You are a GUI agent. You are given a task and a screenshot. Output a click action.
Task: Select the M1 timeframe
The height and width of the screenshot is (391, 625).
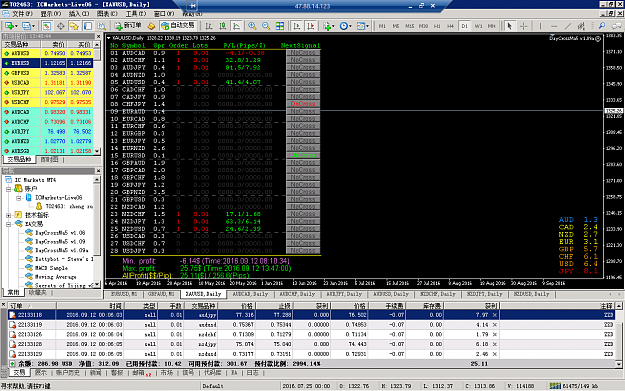(x=382, y=26)
